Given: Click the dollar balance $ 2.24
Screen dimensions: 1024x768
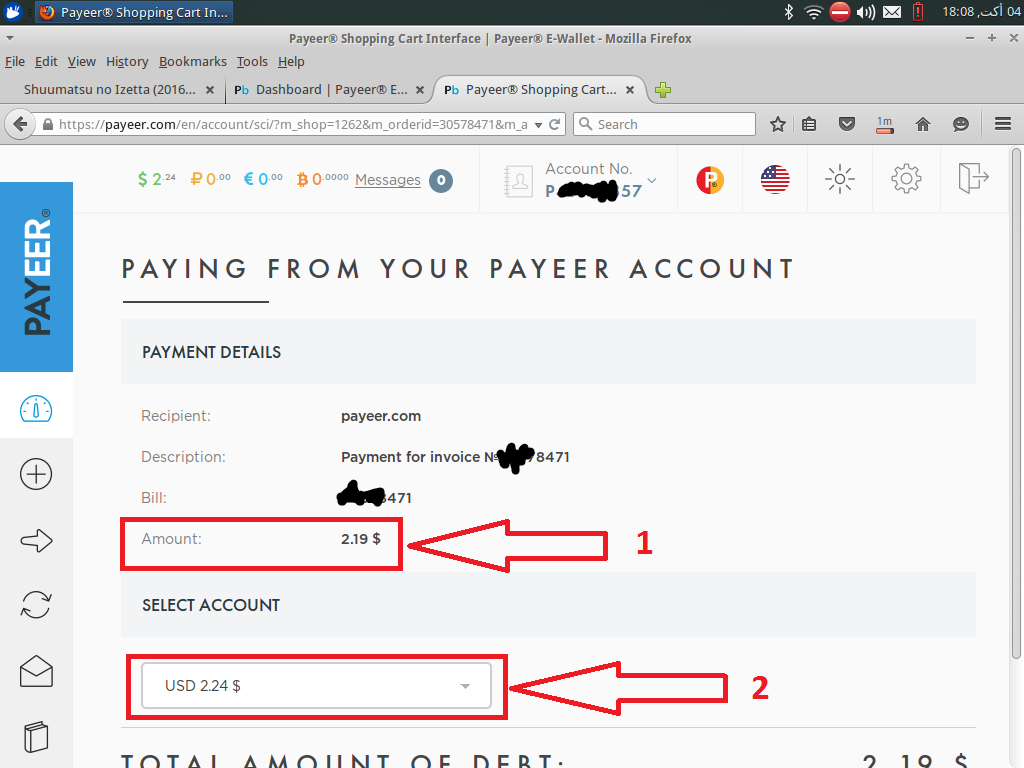Looking at the screenshot, I should click(x=156, y=179).
